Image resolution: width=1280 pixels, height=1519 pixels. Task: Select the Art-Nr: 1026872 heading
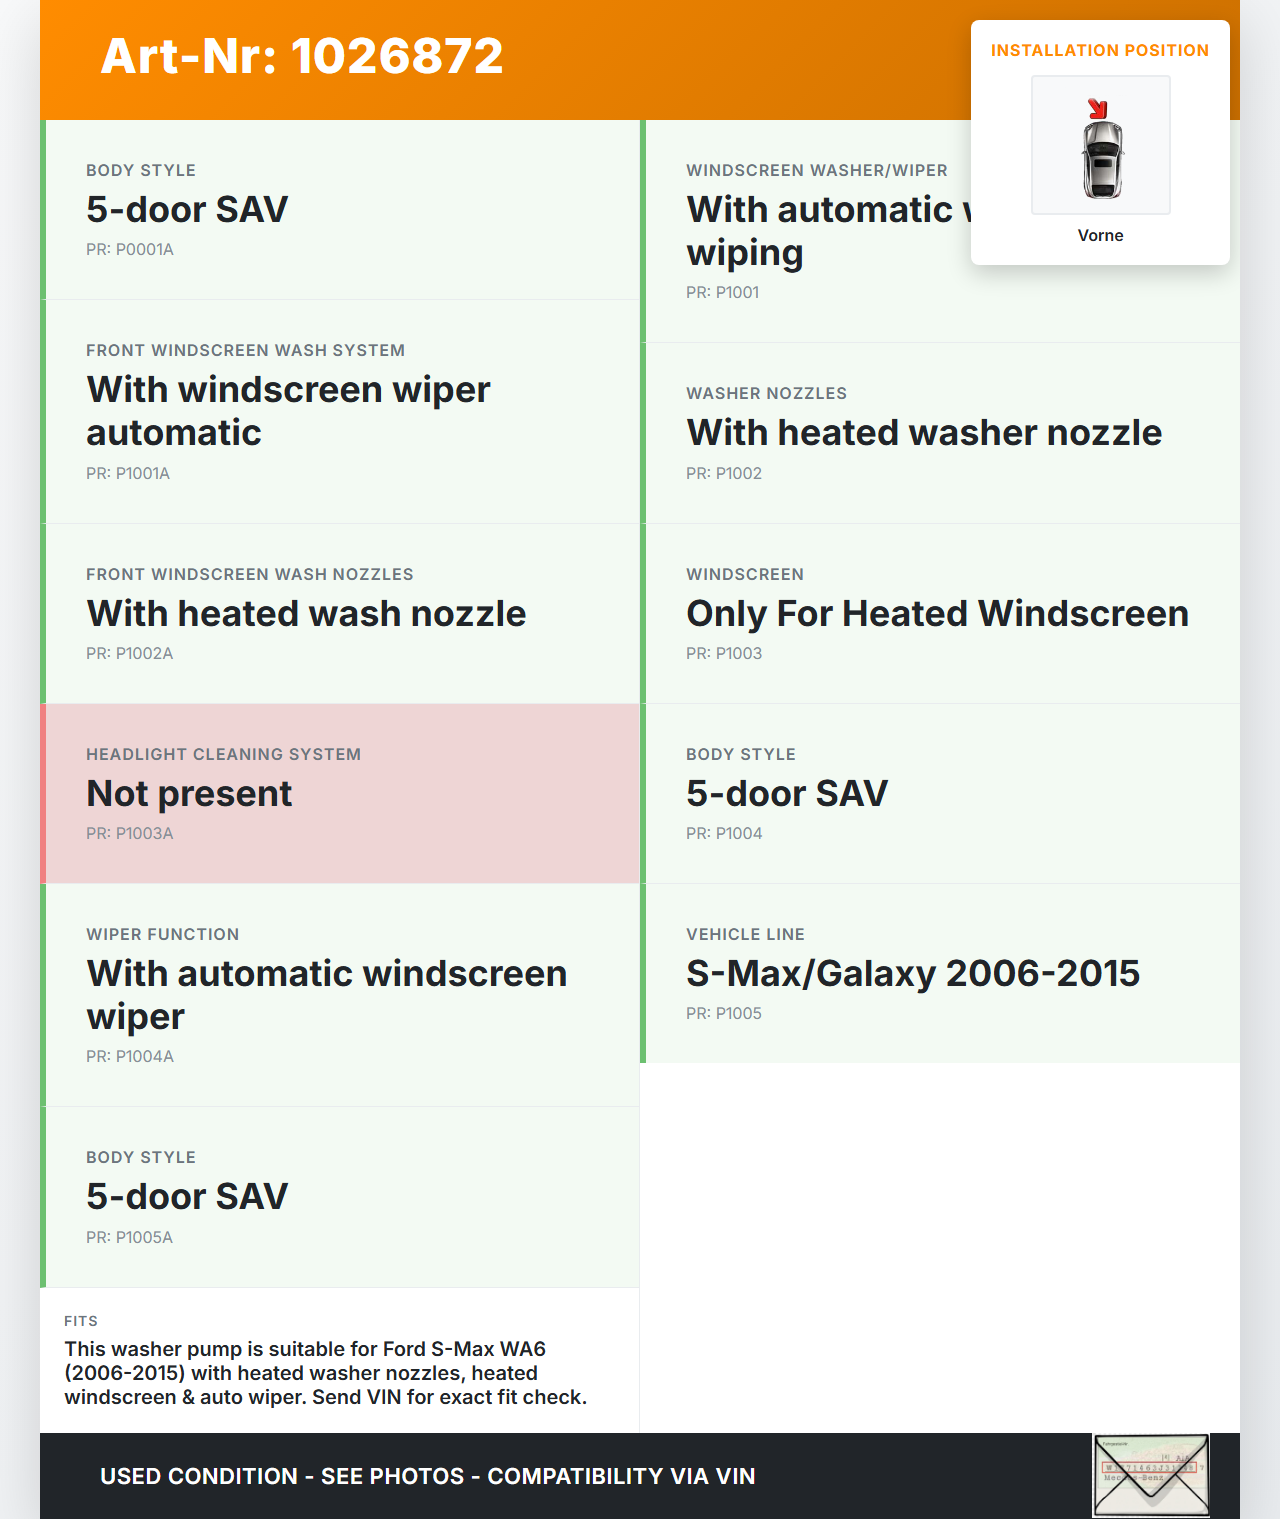click(x=302, y=56)
